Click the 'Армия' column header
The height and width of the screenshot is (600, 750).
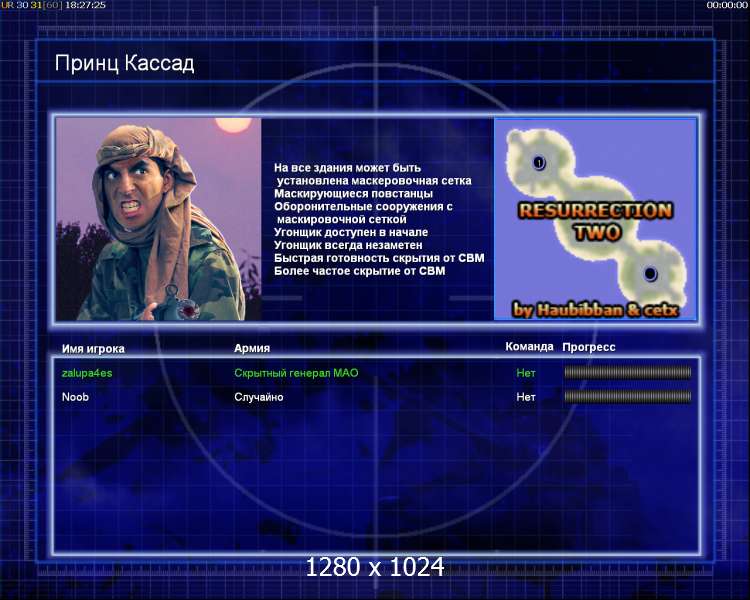[252, 348]
